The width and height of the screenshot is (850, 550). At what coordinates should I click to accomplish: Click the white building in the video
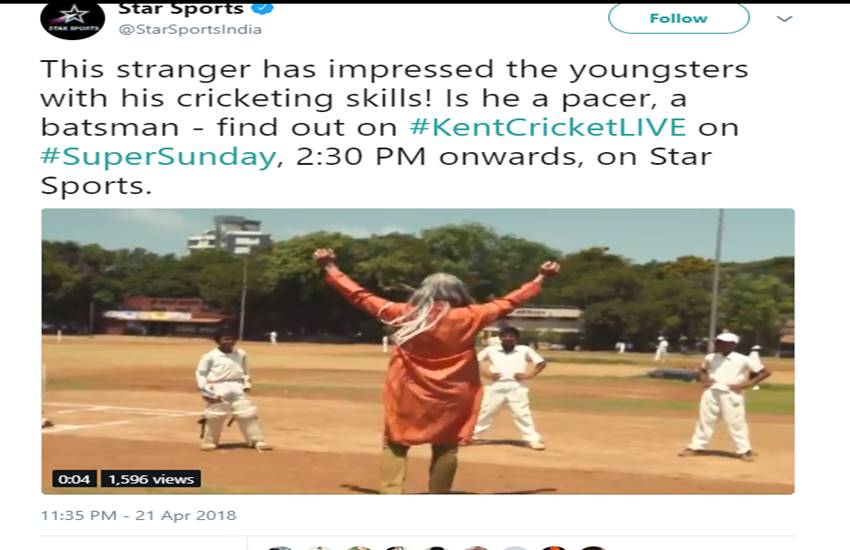(229, 235)
